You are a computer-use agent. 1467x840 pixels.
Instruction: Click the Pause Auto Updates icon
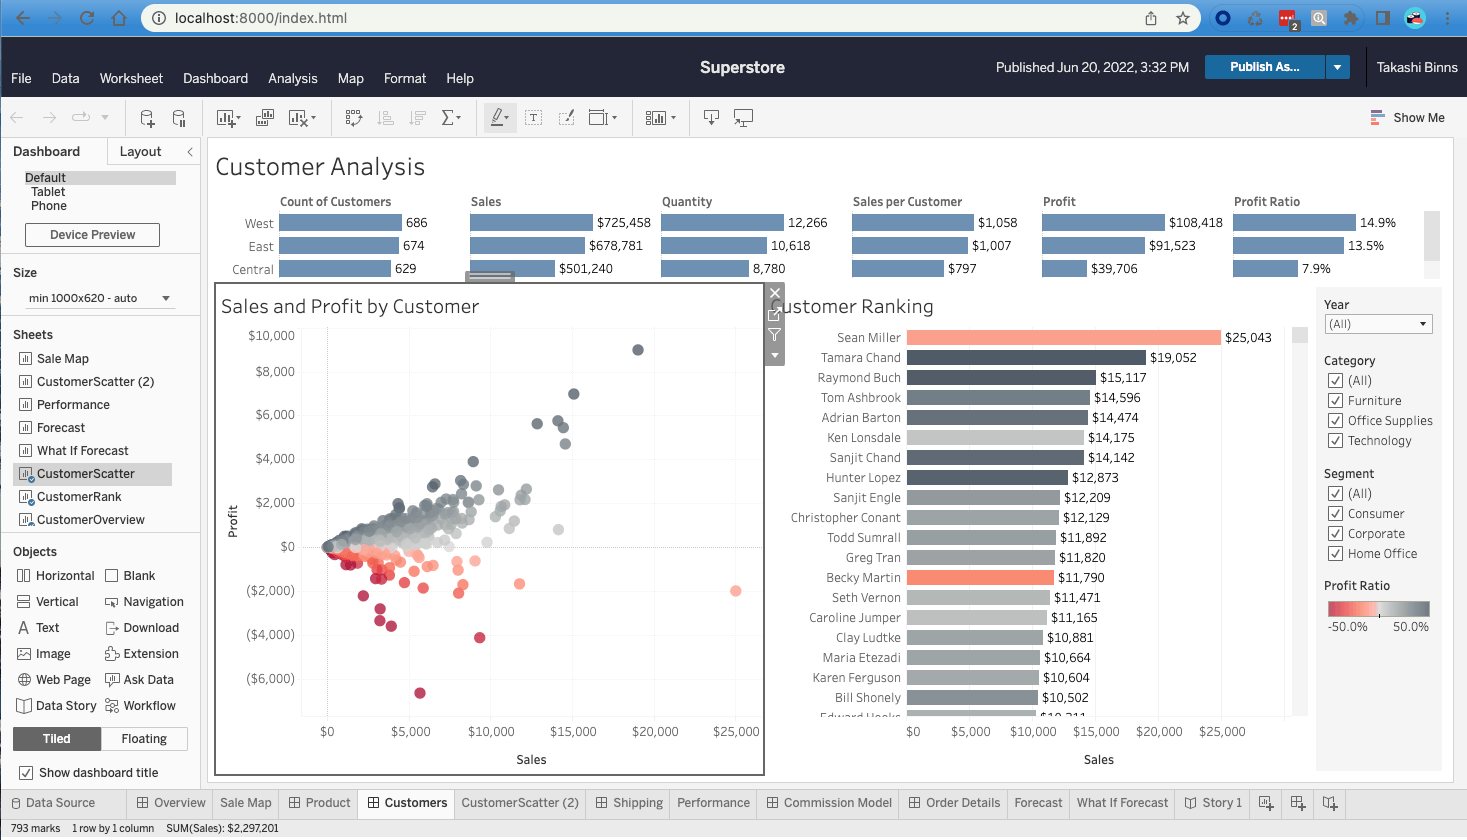click(x=179, y=118)
